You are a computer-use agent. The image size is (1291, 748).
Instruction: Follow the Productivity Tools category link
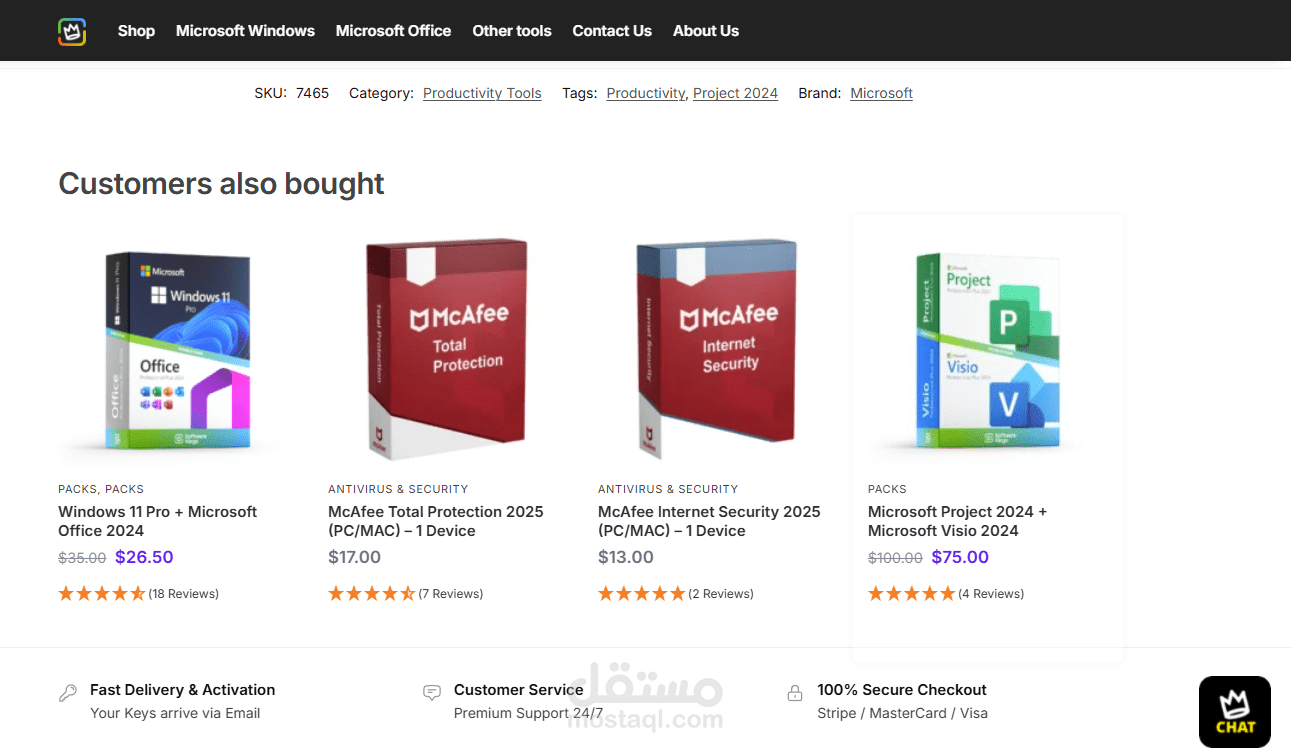[482, 93]
